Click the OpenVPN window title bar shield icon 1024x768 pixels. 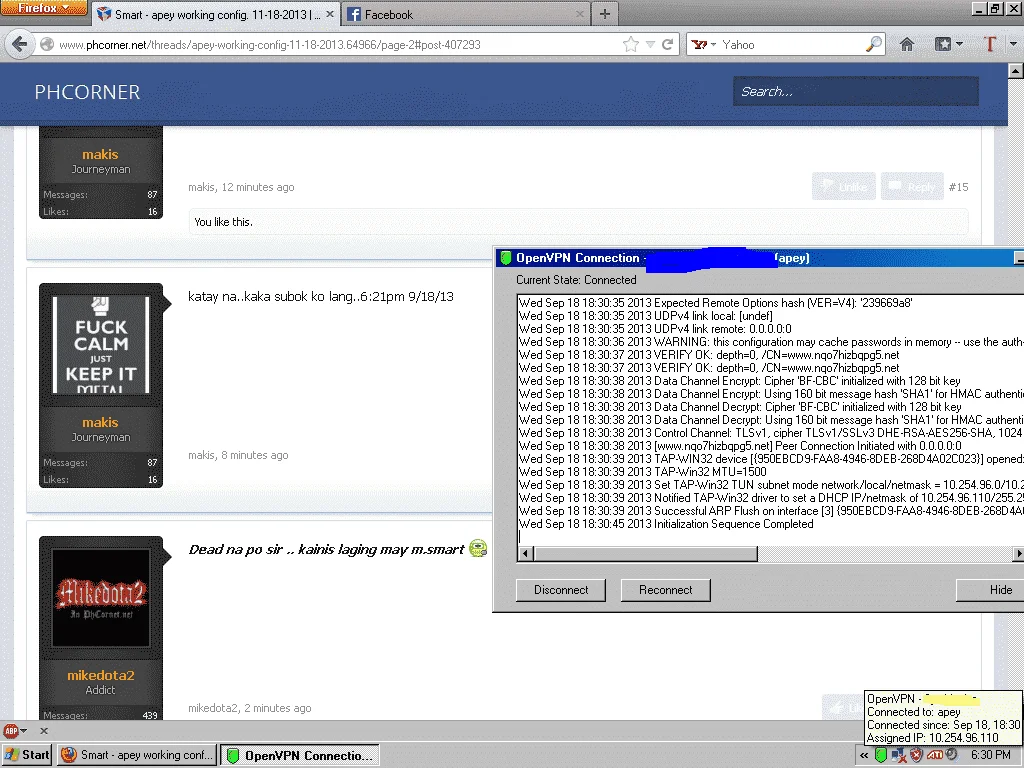coord(505,258)
